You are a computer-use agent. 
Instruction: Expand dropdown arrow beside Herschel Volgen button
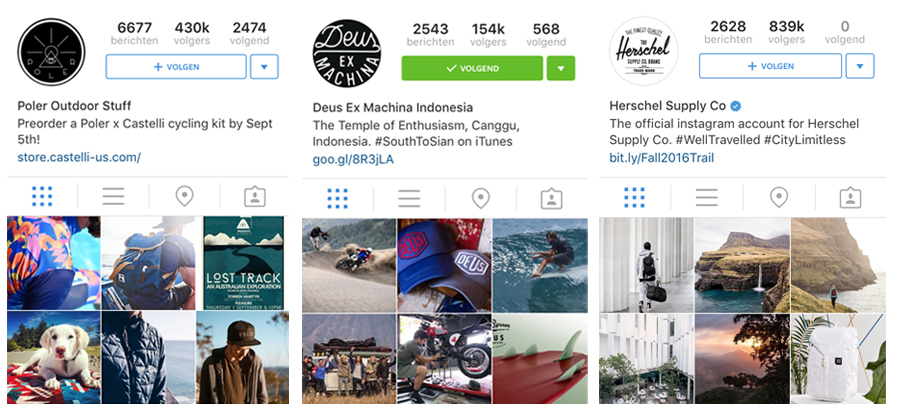(x=860, y=66)
